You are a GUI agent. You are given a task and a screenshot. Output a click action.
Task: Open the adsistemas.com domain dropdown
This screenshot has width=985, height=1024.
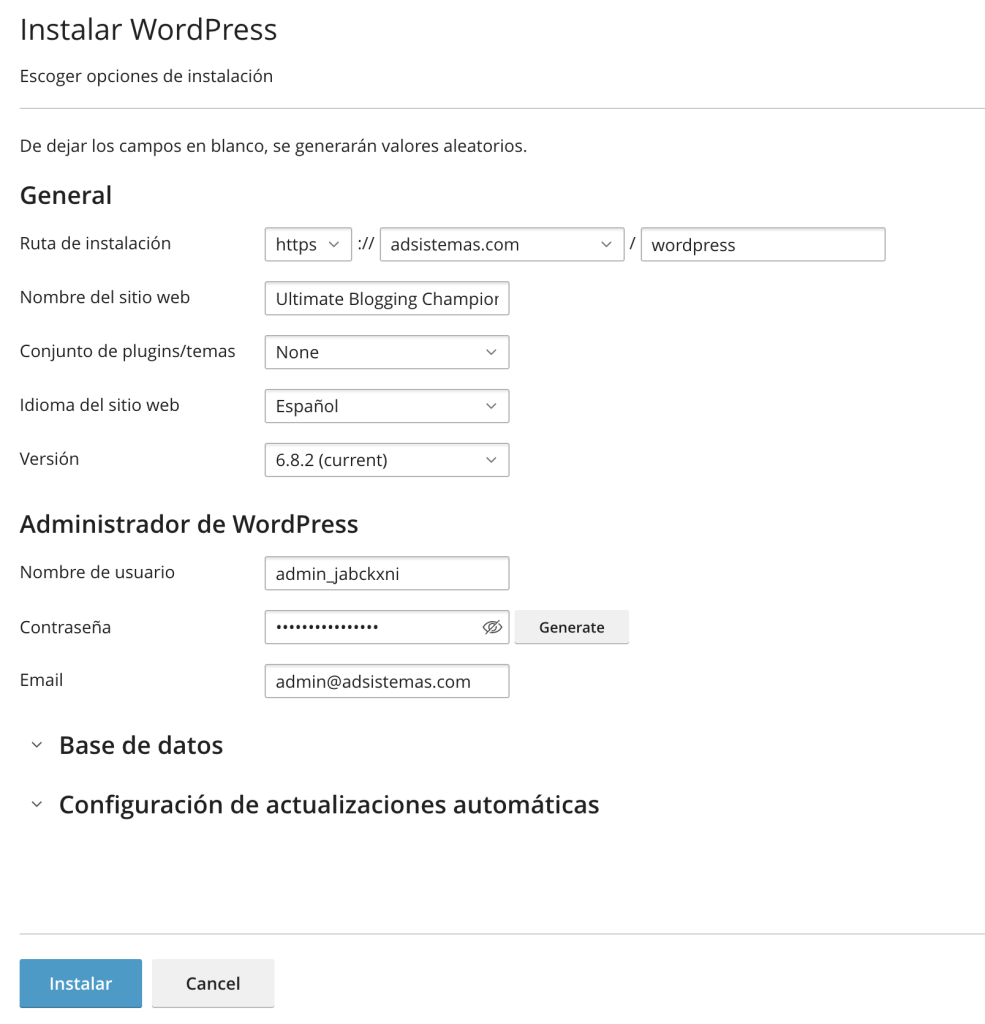click(502, 245)
